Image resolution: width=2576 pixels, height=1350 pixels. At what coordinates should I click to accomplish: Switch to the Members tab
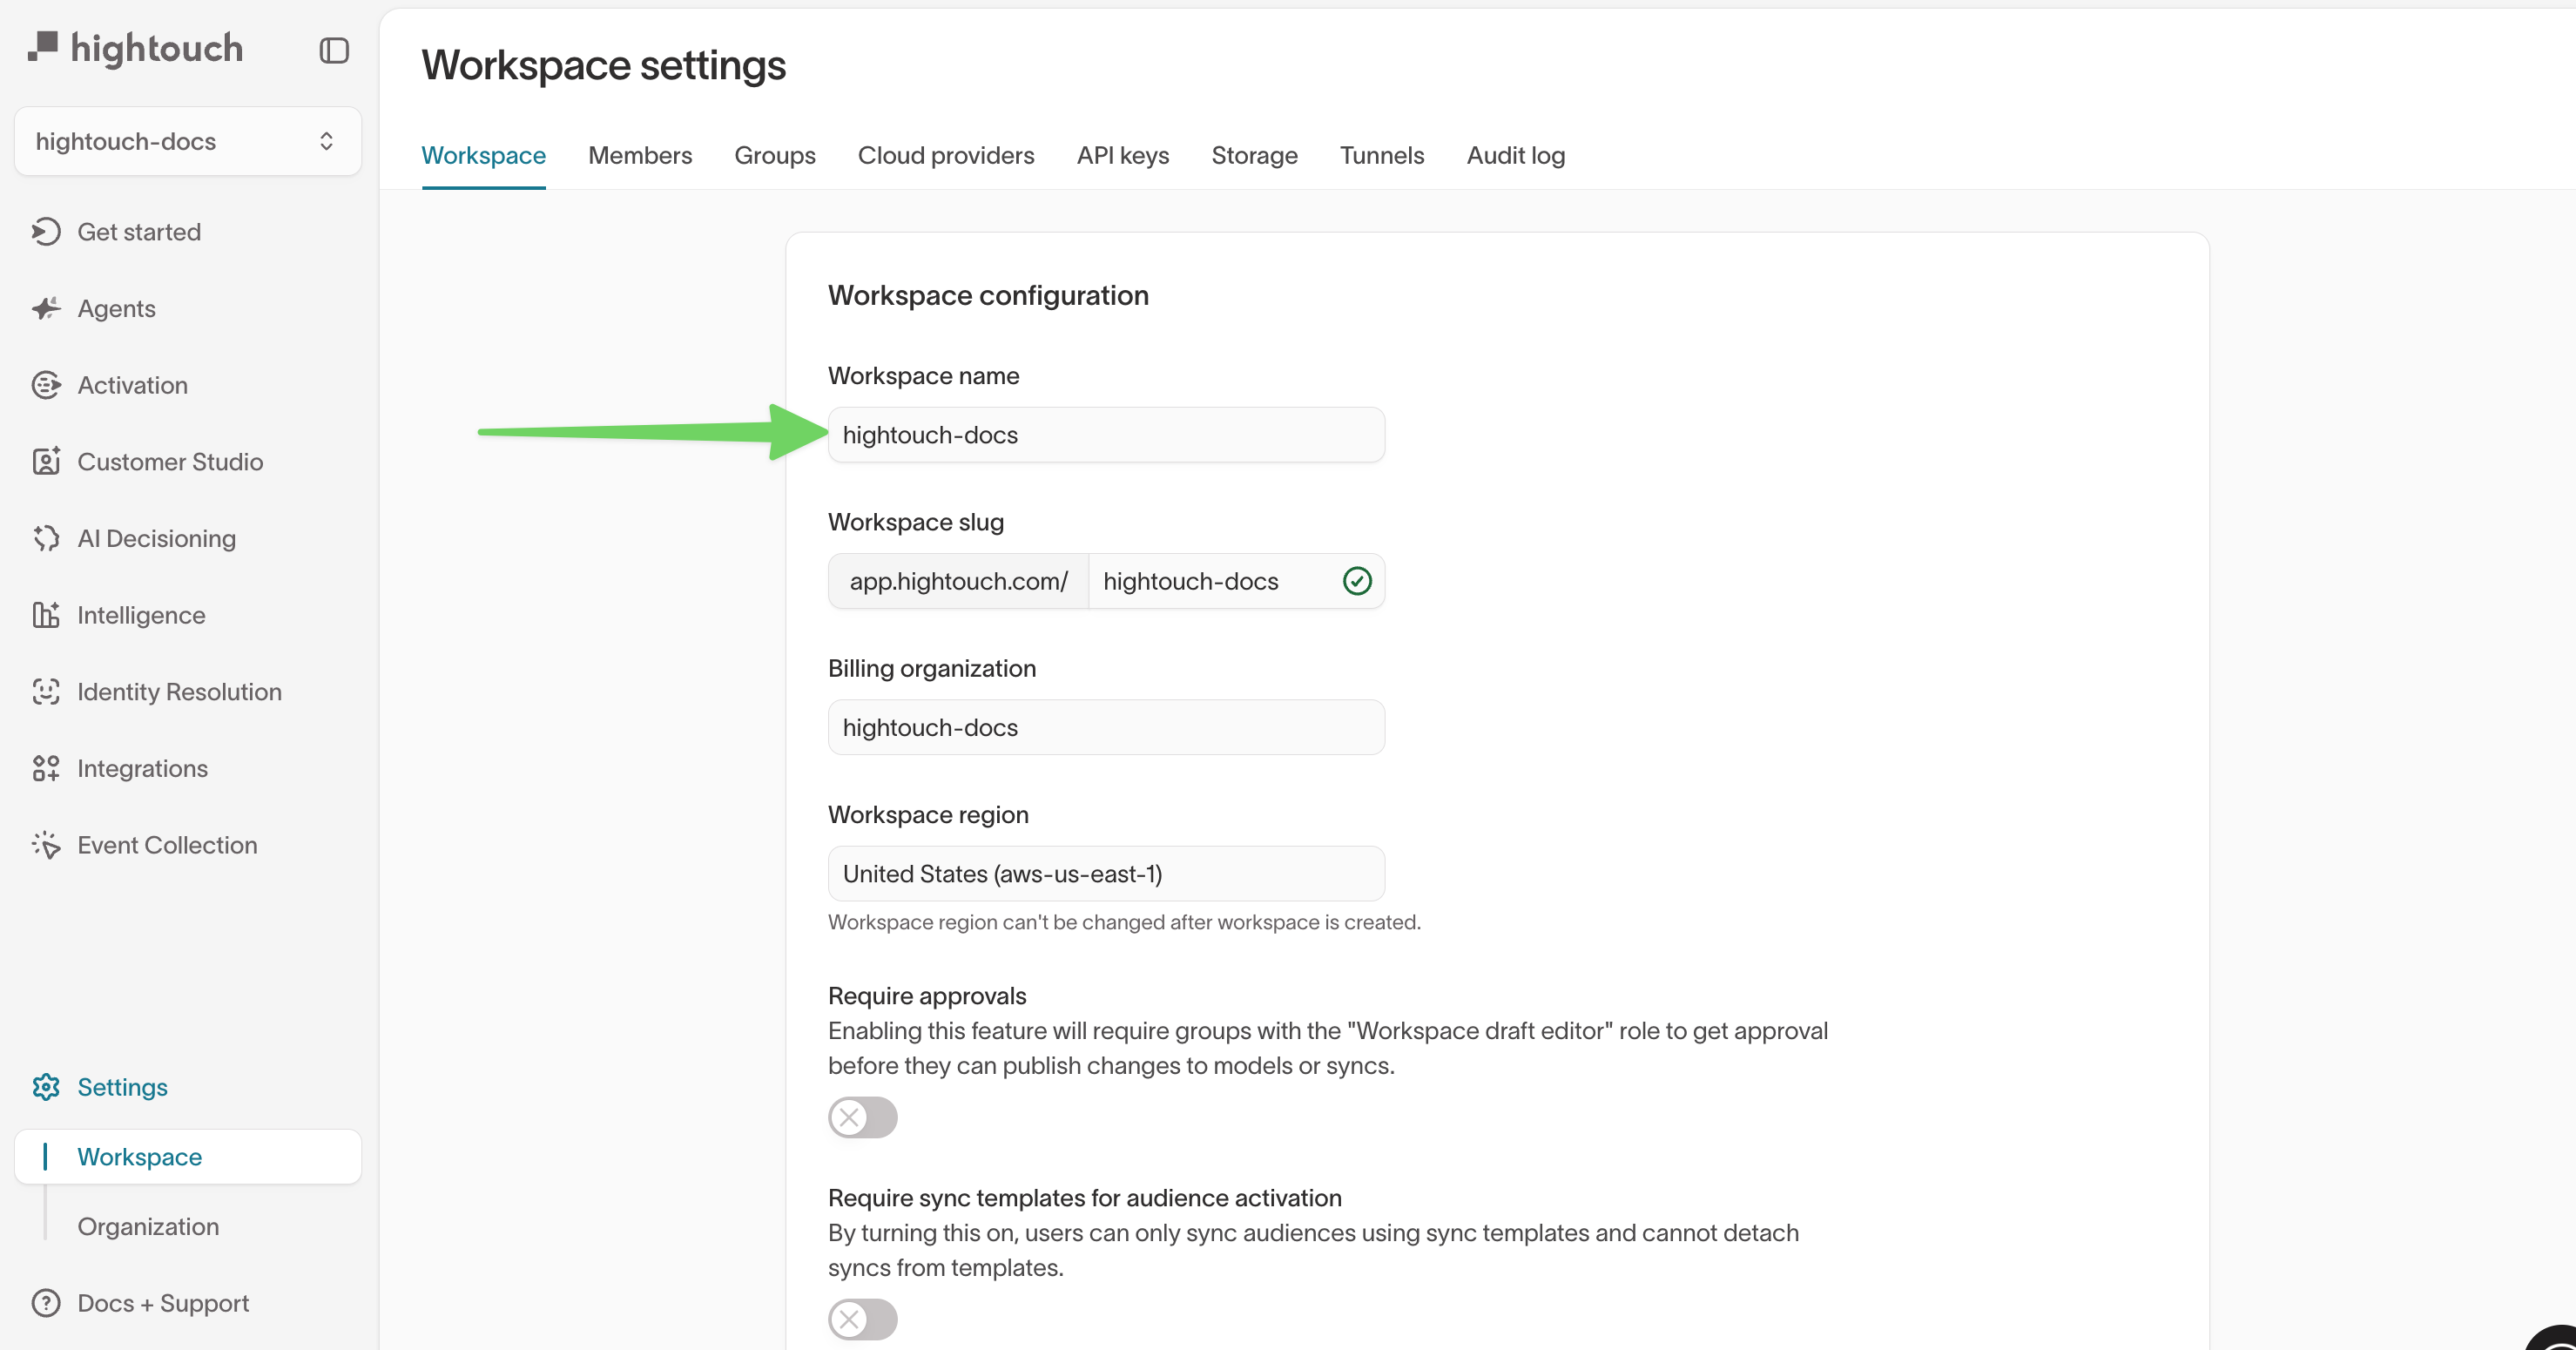[640, 155]
